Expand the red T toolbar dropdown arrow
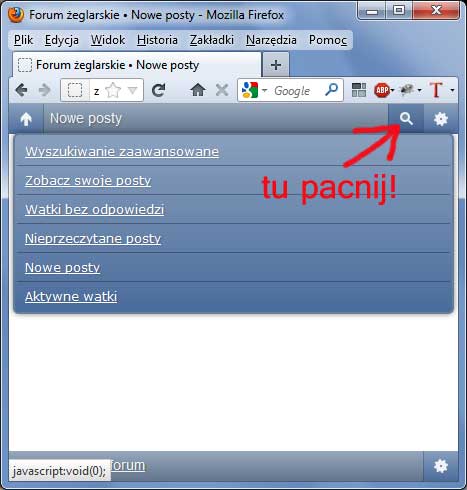 coord(452,90)
